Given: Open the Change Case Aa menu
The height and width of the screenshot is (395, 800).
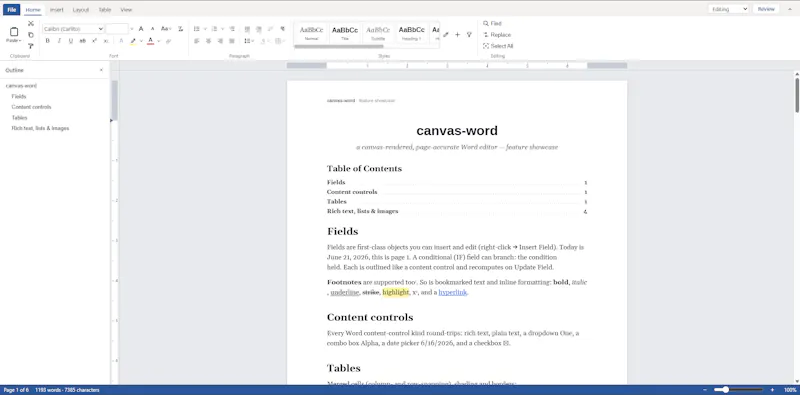Looking at the screenshot, I should 166,29.
